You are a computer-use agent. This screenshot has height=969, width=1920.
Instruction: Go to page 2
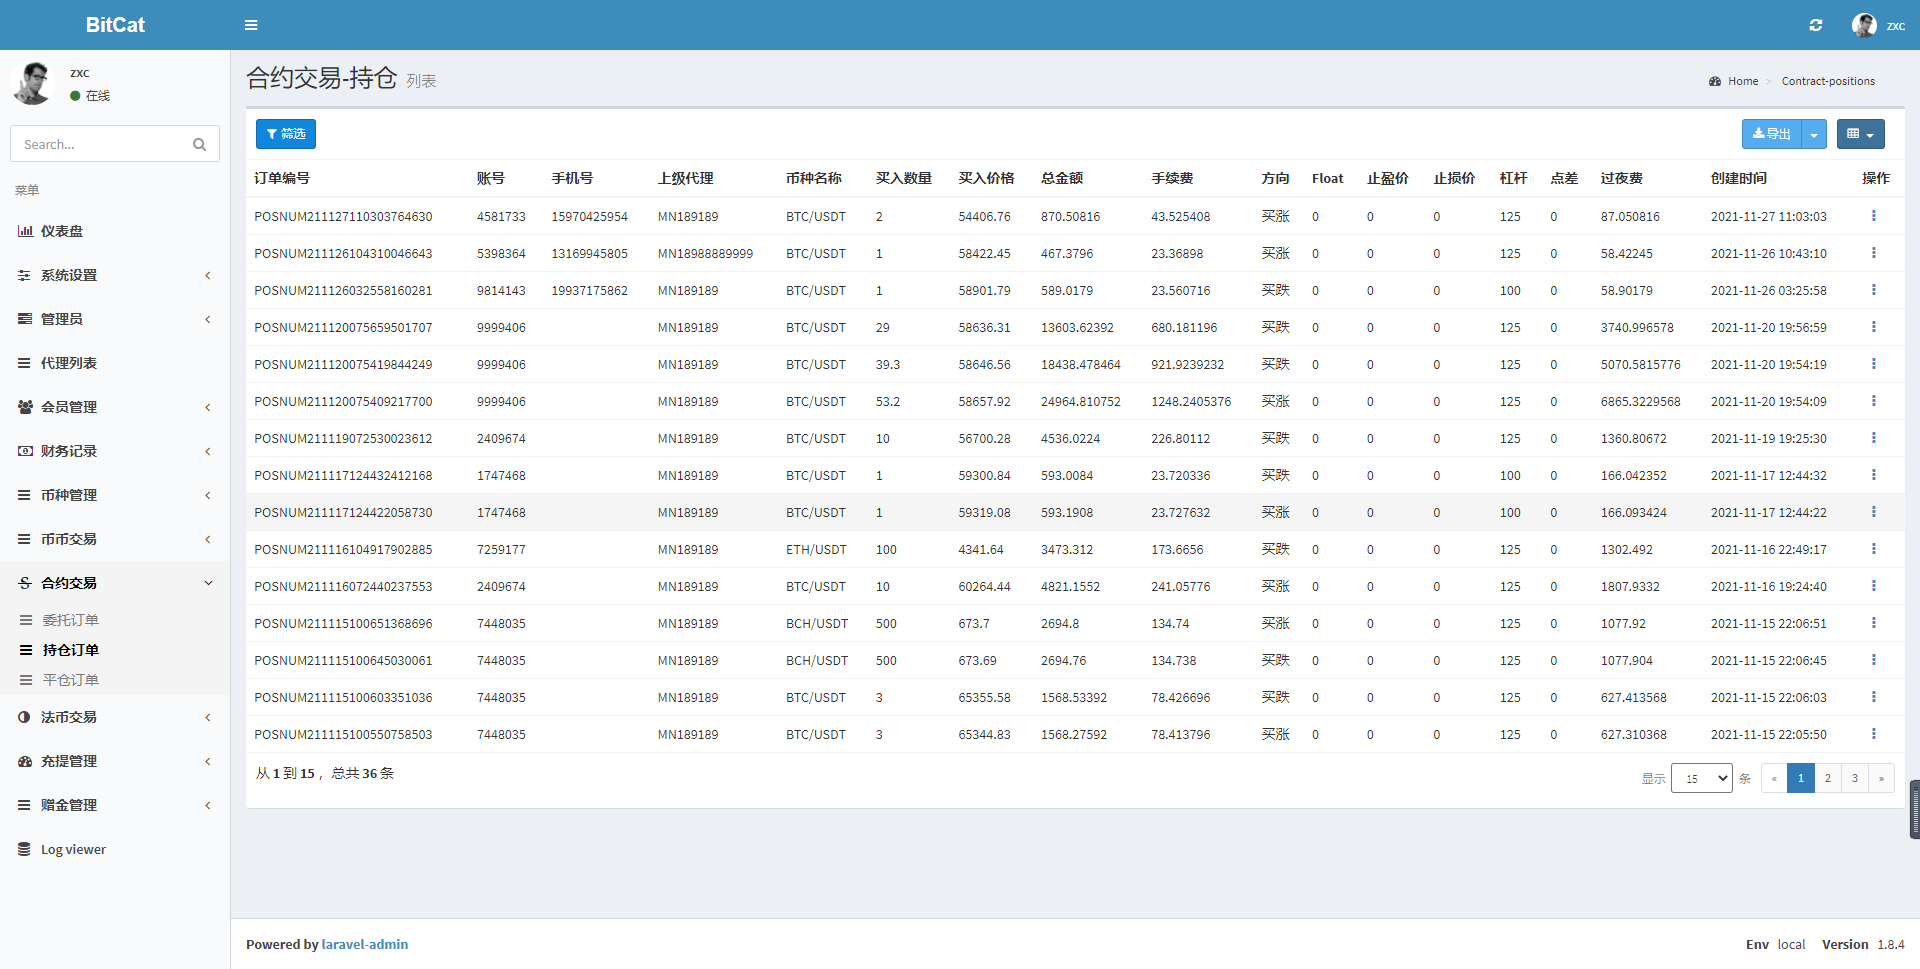(x=1828, y=778)
